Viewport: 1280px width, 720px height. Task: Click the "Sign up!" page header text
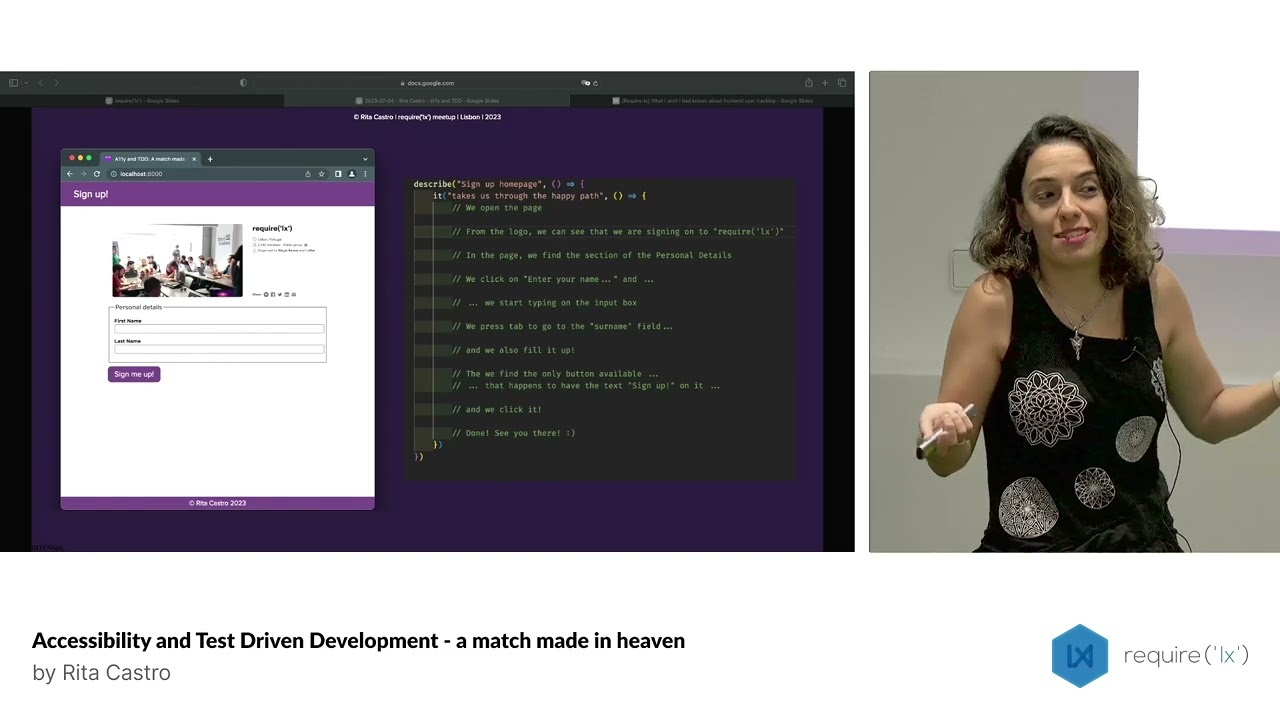click(91, 194)
